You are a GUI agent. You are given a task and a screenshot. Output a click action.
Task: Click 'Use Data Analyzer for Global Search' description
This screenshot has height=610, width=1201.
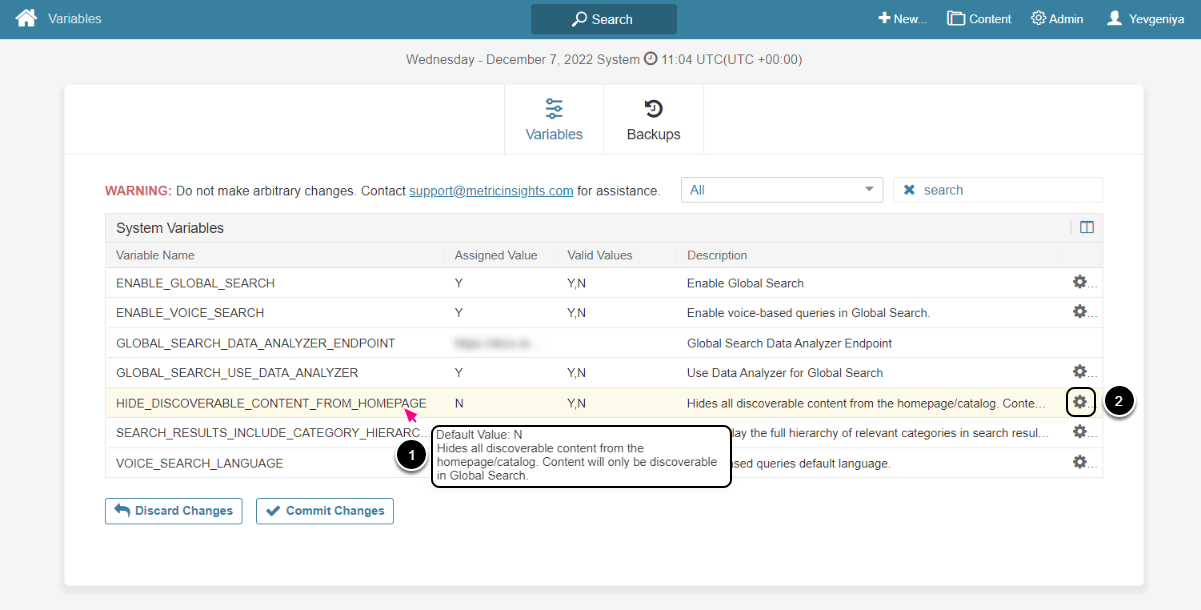(785, 373)
